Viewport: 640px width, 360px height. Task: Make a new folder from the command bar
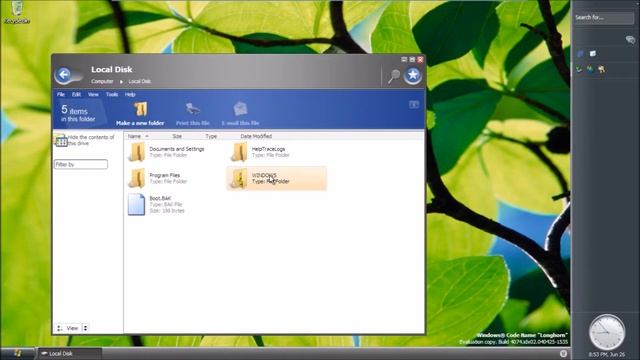click(x=140, y=114)
